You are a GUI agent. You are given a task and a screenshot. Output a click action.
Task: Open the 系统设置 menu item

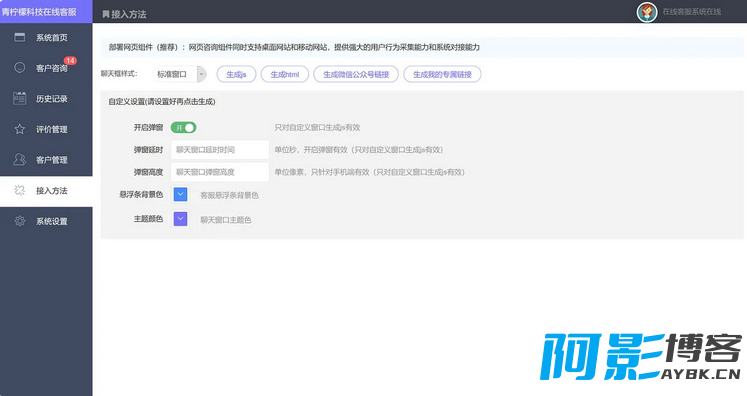(x=46, y=221)
